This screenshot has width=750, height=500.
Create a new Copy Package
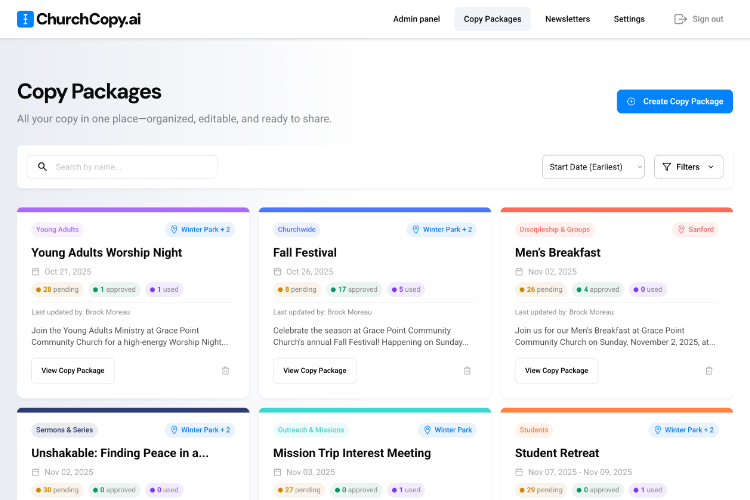pyautogui.click(x=674, y=101)
